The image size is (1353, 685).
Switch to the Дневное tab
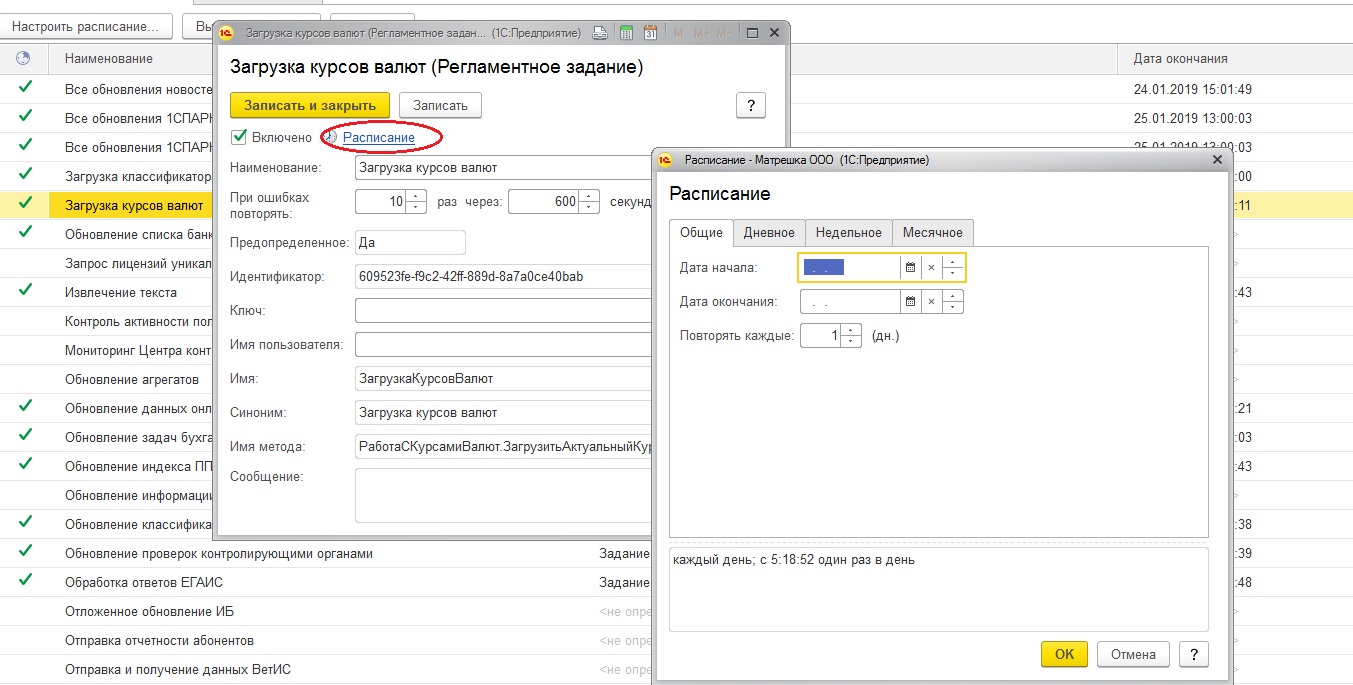[x=769, y=232]
